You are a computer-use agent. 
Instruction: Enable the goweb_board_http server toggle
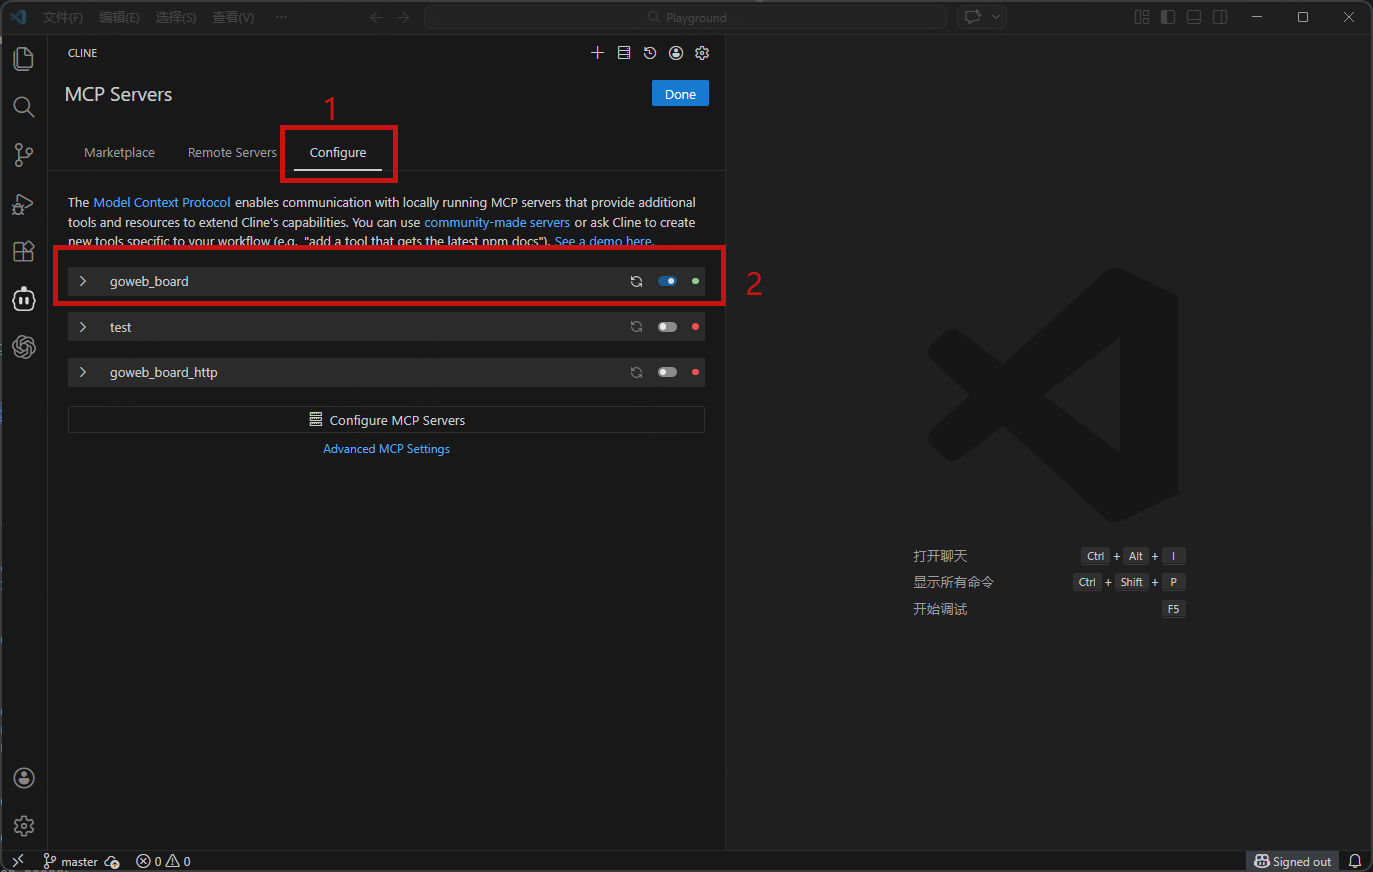[667, 372]
